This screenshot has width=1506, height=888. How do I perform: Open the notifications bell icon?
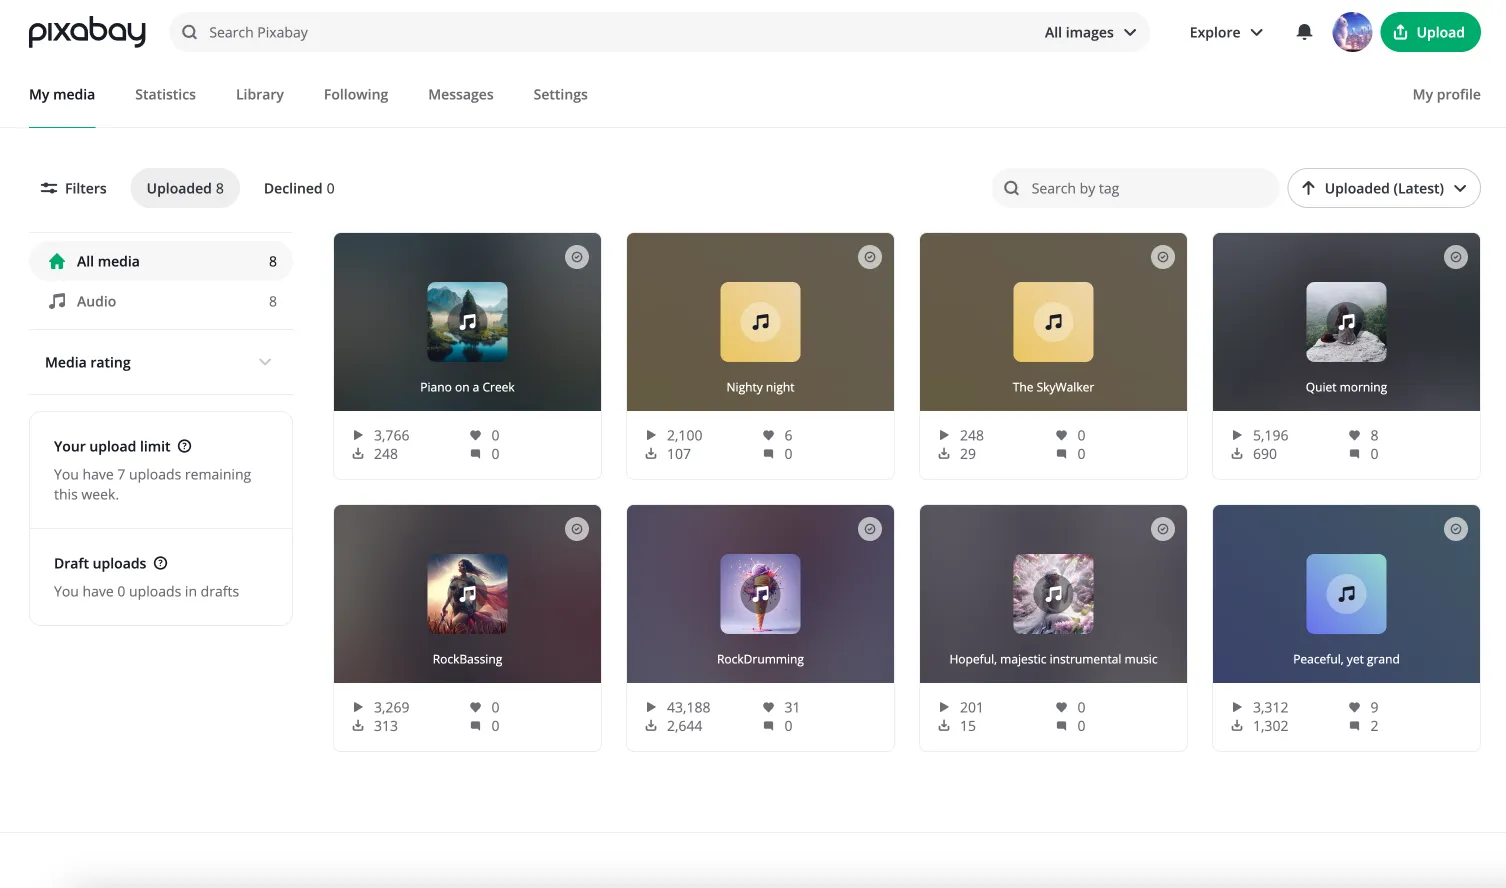[x=1304, y=32]
